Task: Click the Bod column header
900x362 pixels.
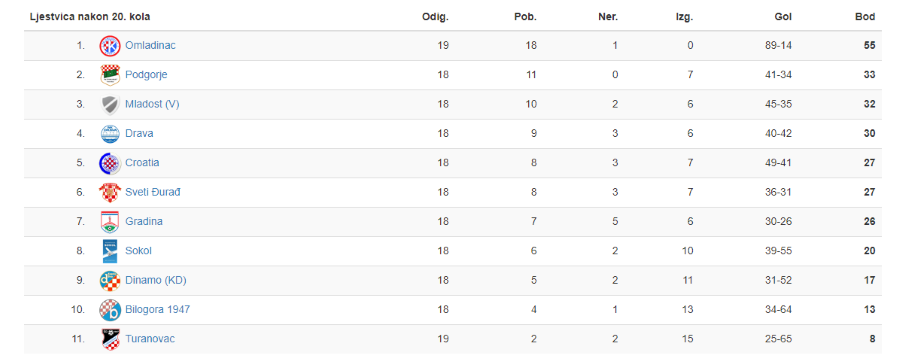Action: point(865,17)
